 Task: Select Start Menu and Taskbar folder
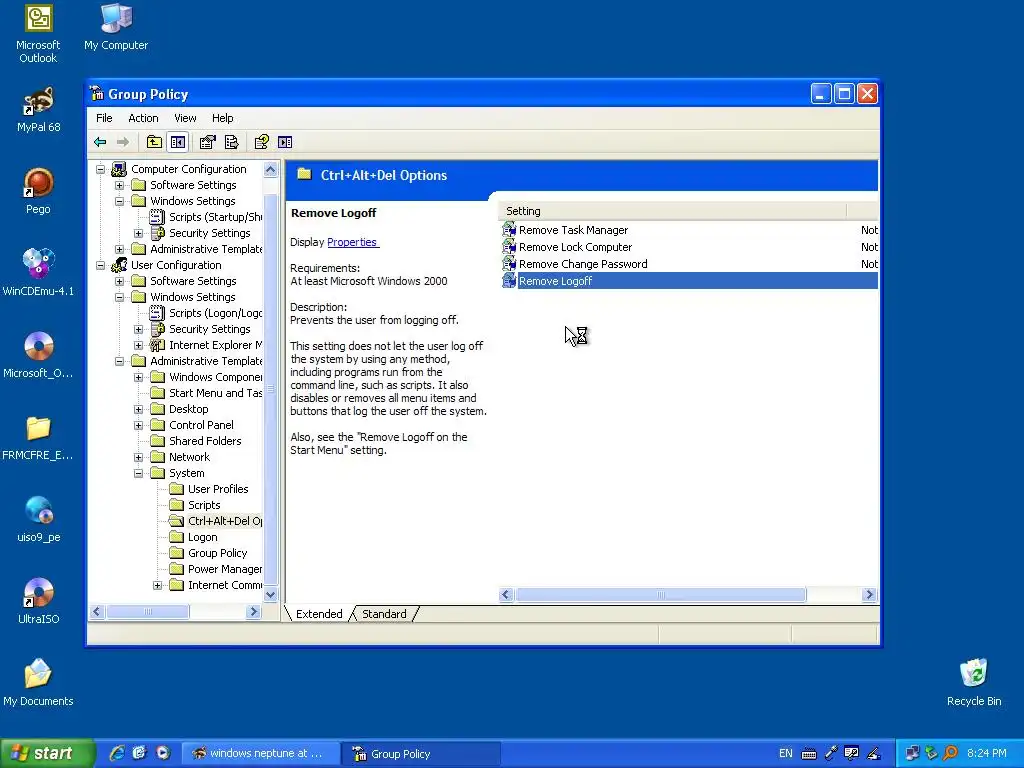(x=206, y=393)
